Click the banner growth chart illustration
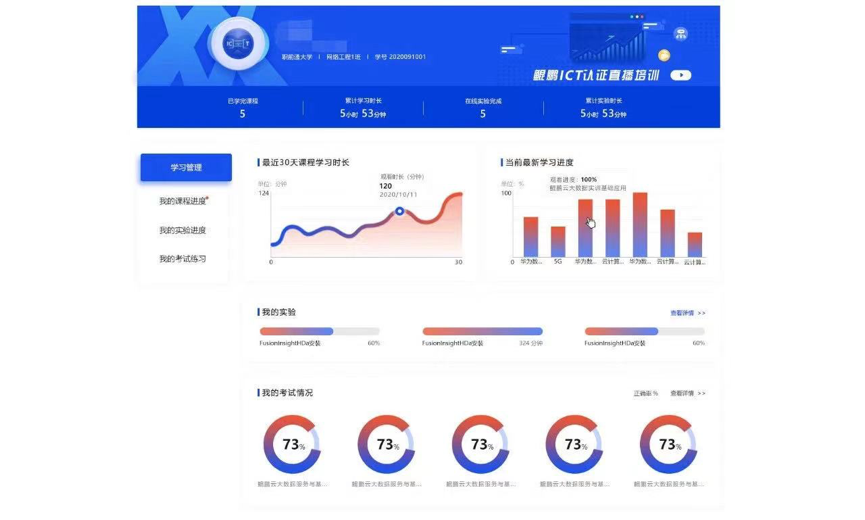The width and height of the screenshot is (865, 520). pos(607,37)
